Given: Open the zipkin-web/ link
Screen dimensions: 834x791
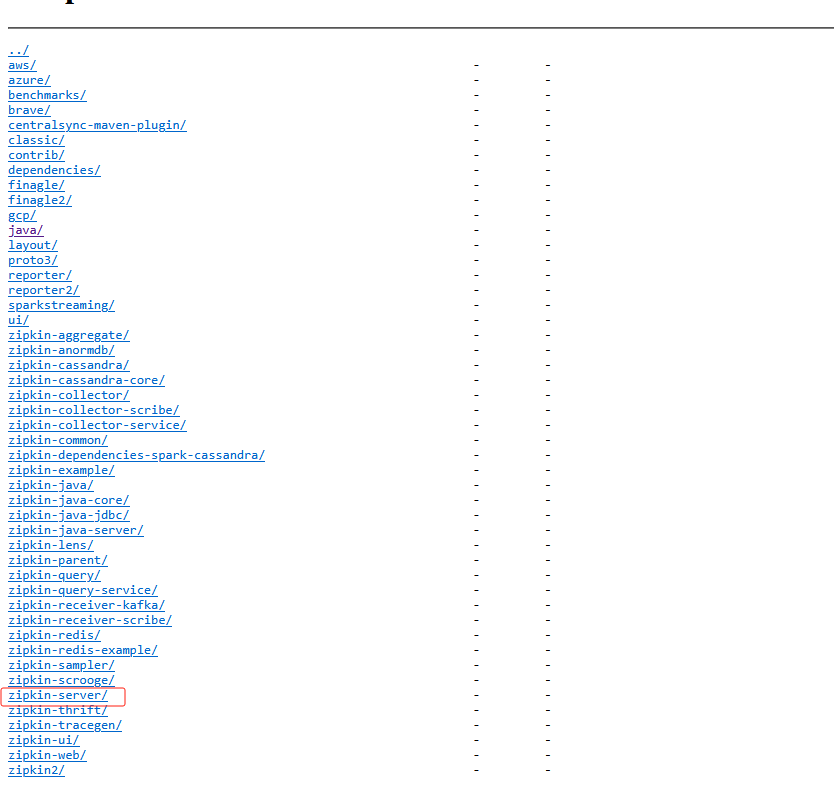Looking at the screenshot, I should tap(47, 755).
